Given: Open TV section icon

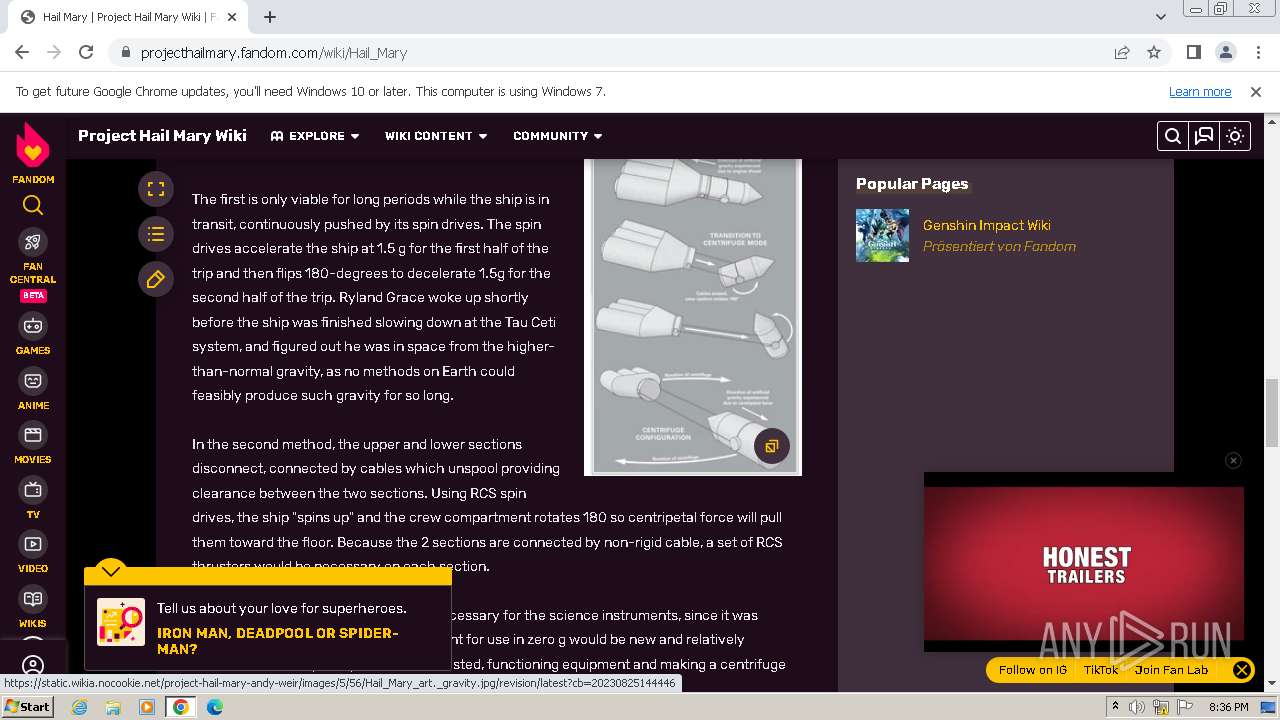Looking at the screenshot, I should tap(33, 490).
